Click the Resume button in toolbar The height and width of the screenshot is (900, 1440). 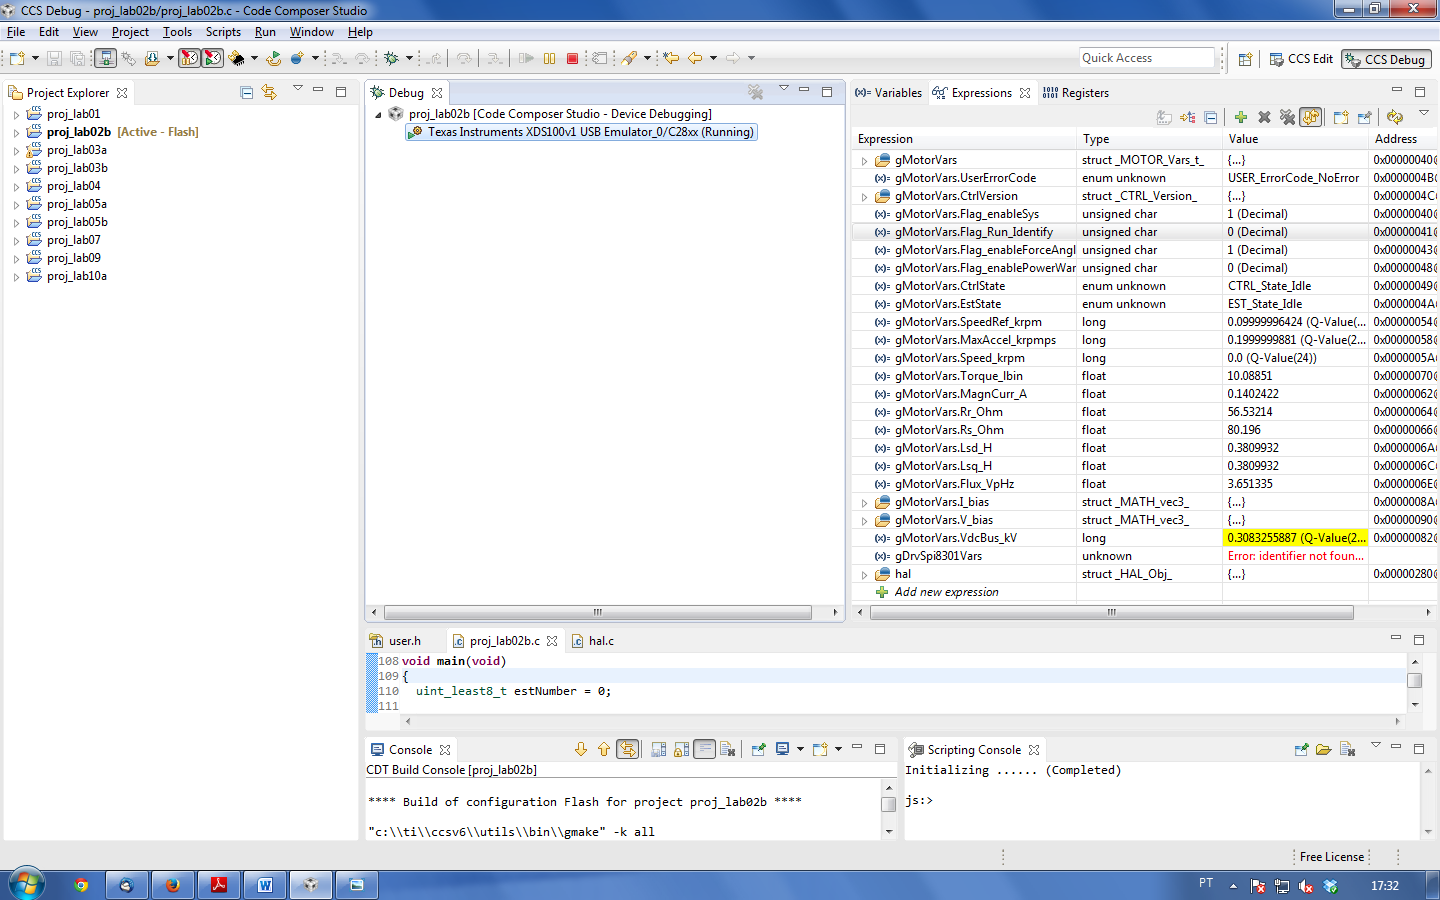point(526,58)
